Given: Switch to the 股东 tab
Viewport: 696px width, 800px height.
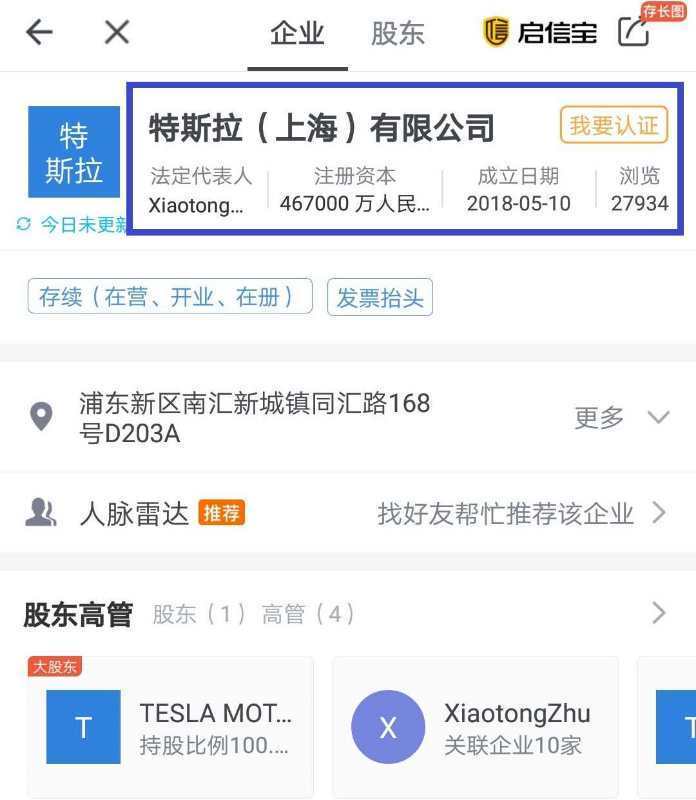Looking at the screenshot, I should [397, 33].
